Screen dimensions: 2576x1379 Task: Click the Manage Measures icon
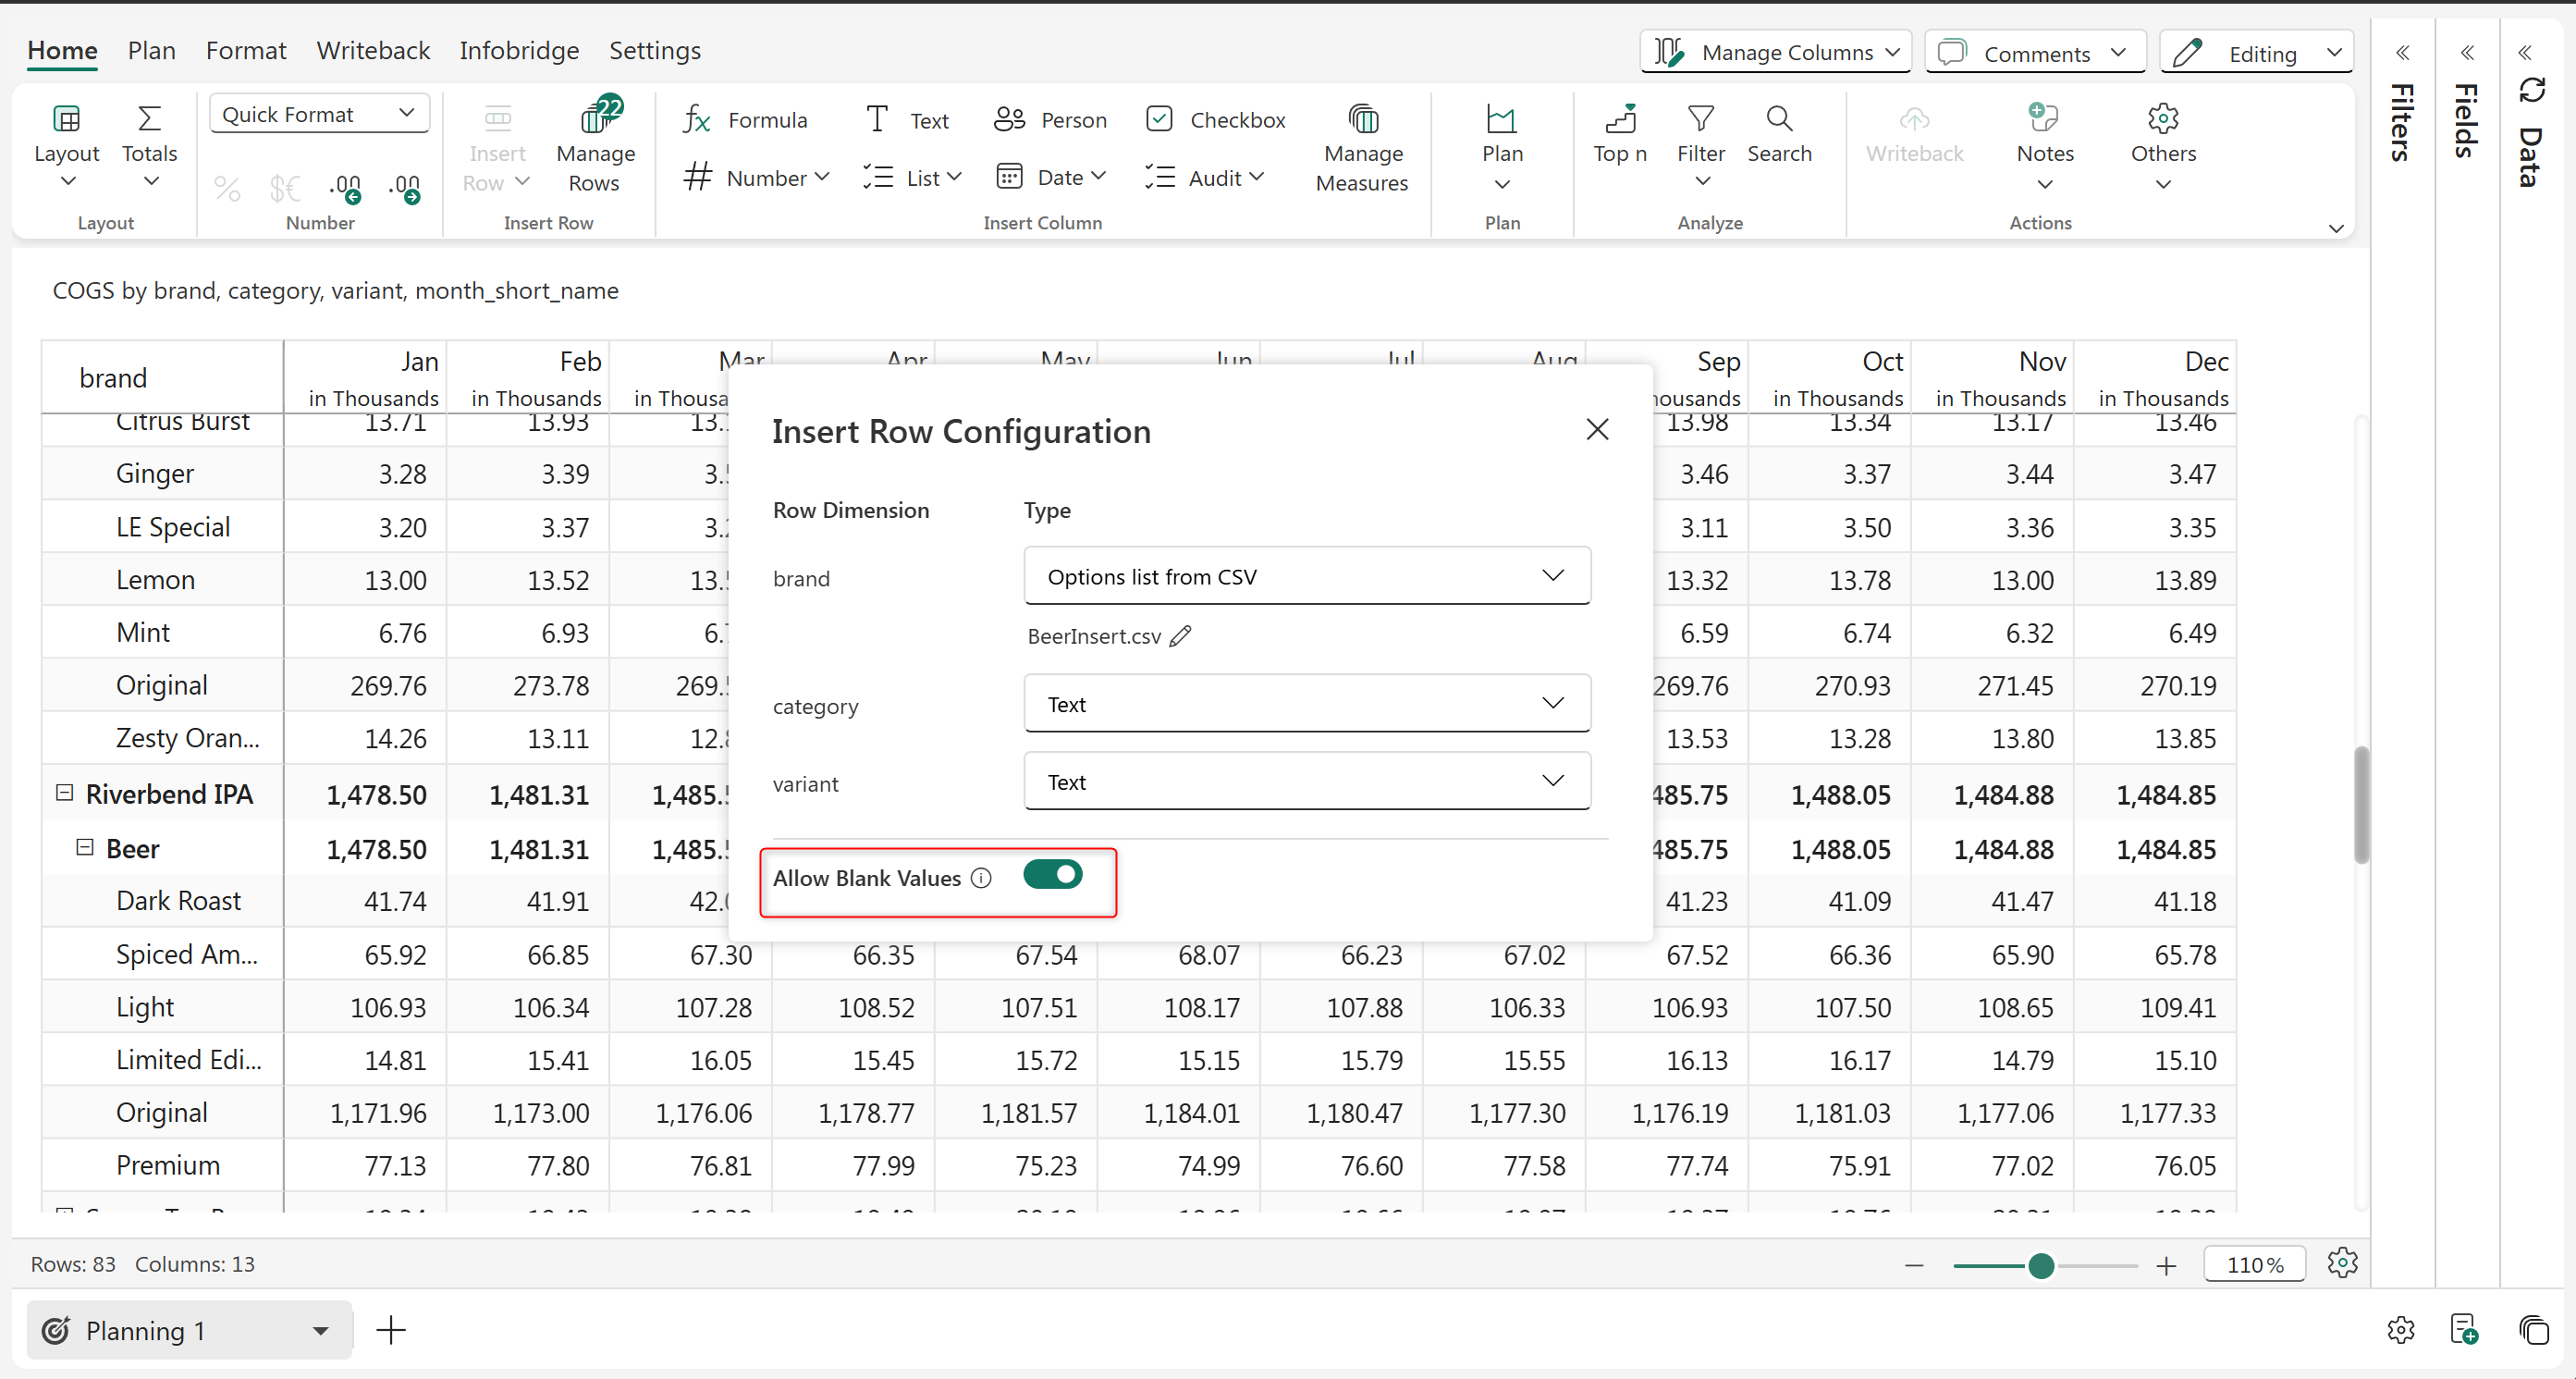pos(1361,120)
